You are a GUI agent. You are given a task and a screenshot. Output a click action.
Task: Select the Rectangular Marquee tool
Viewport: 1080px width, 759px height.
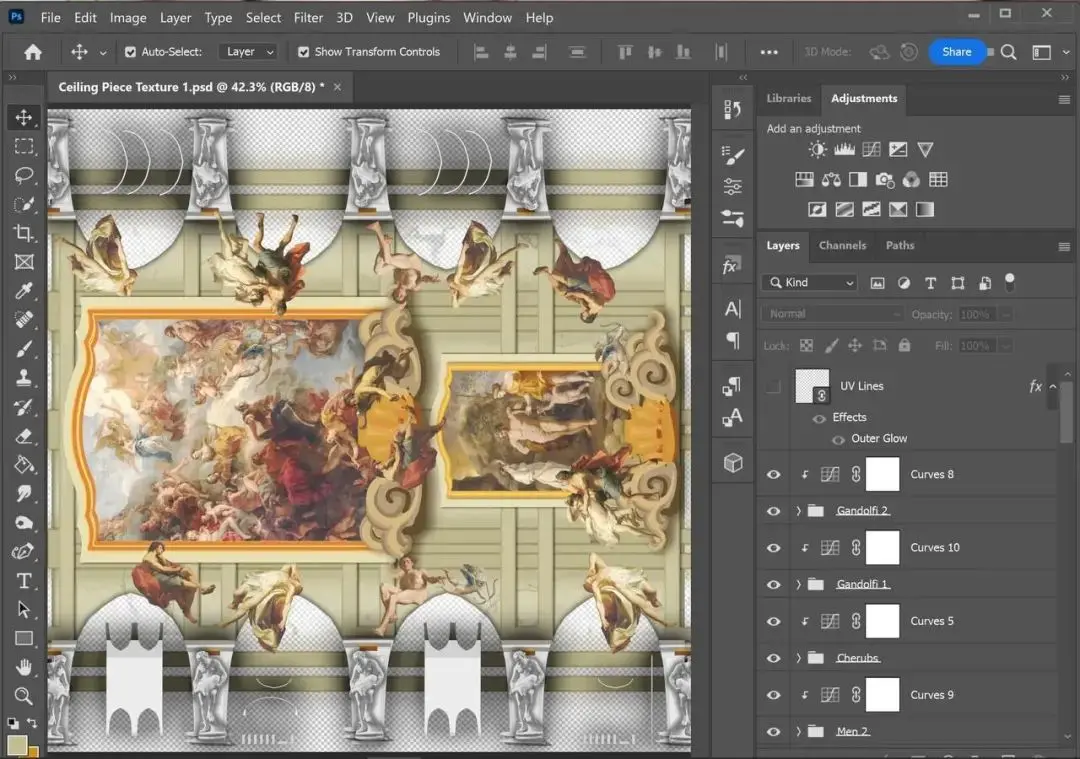(24, 146)
